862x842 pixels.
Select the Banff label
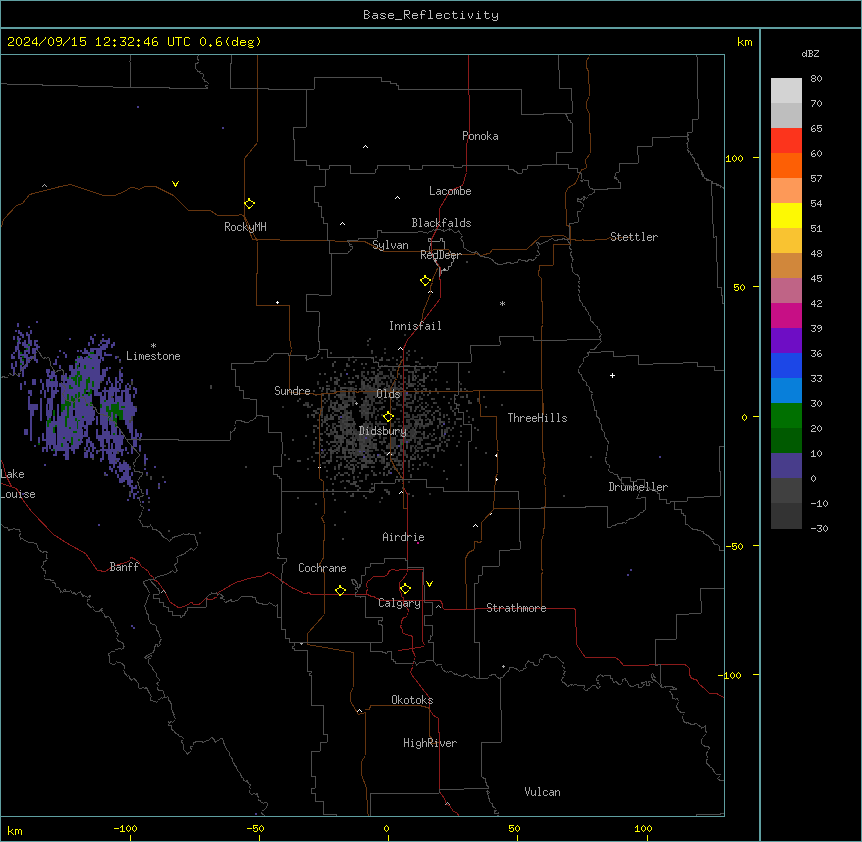pyautogui.click(x=124, y=567)
